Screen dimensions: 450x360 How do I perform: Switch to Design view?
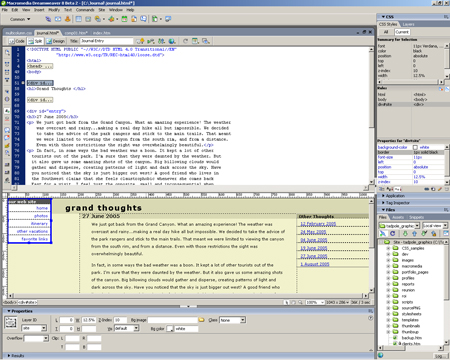coord(55,41)
